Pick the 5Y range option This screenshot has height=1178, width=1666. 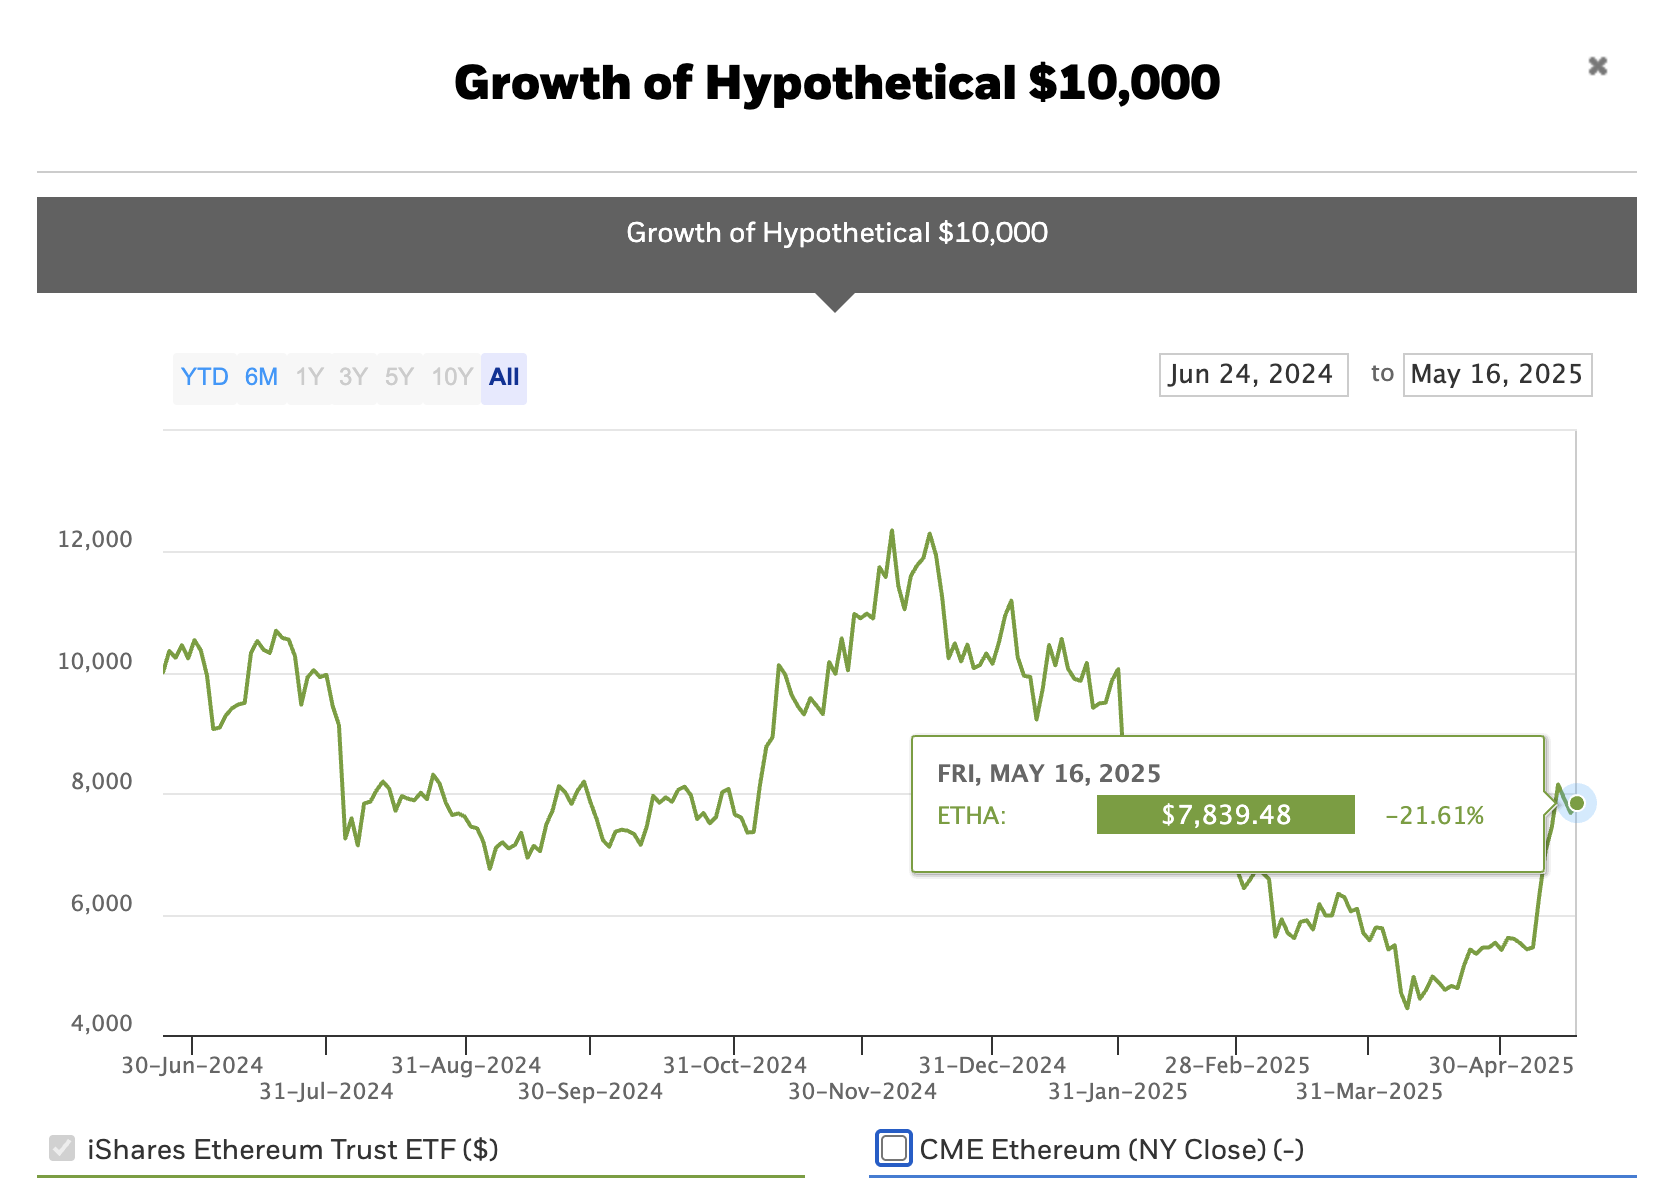tap(399, 377)
